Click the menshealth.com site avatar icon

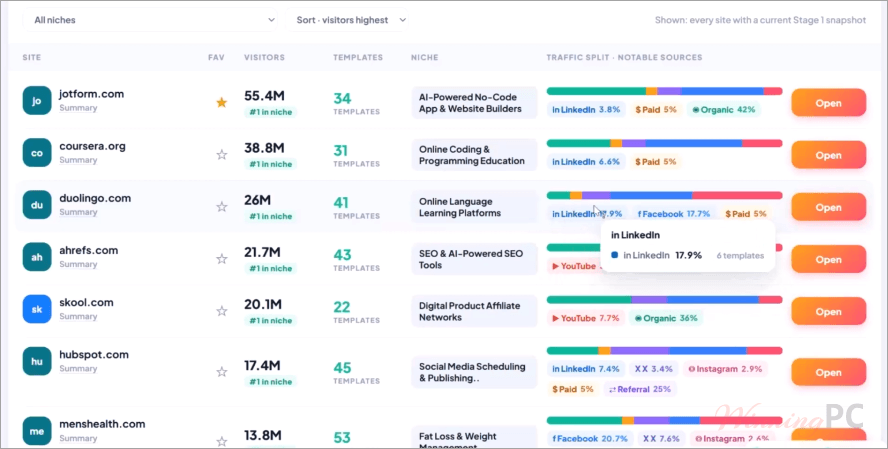coord(37,431)
